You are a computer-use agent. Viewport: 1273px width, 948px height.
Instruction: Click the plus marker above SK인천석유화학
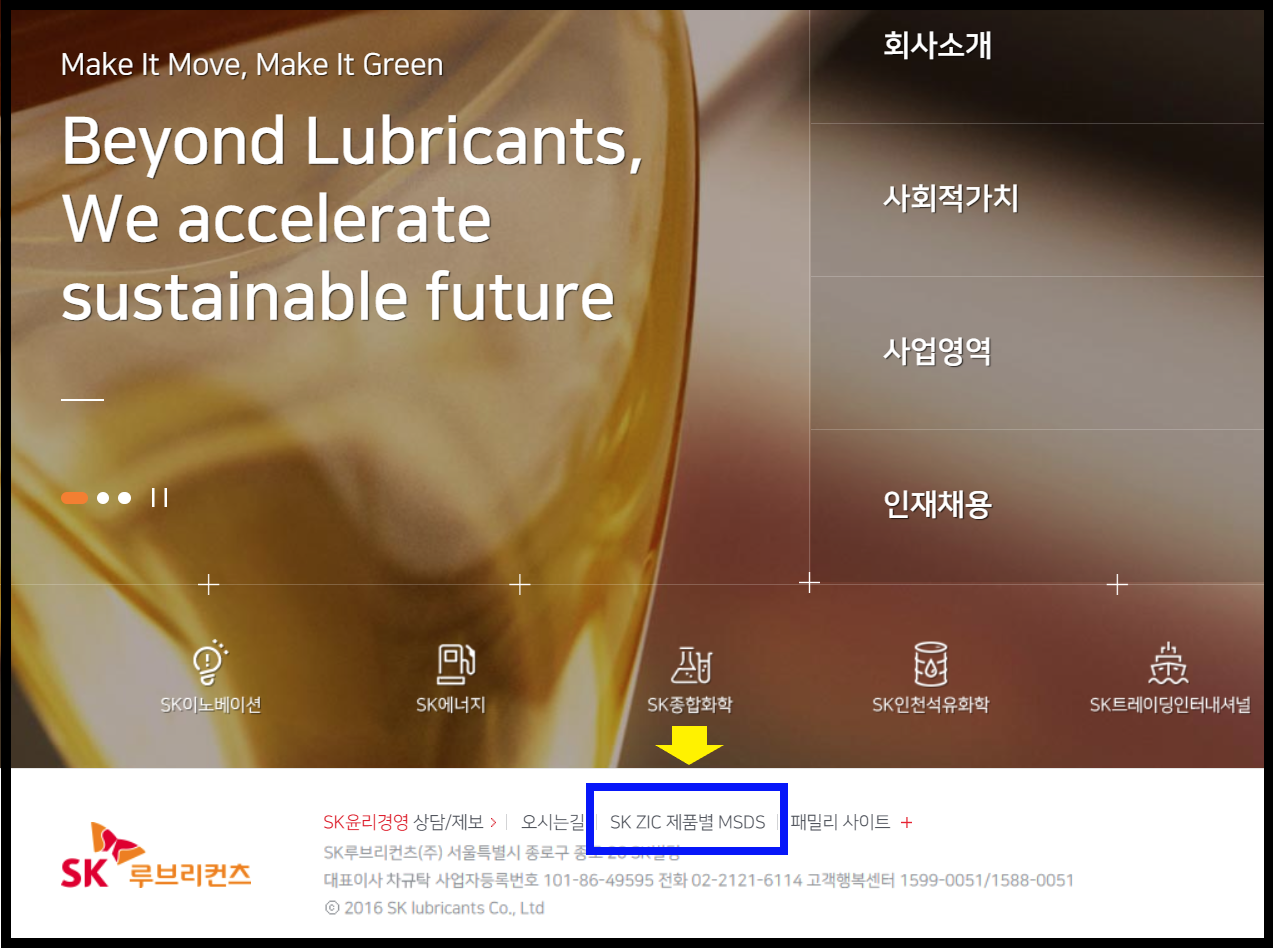click(809, 582)
